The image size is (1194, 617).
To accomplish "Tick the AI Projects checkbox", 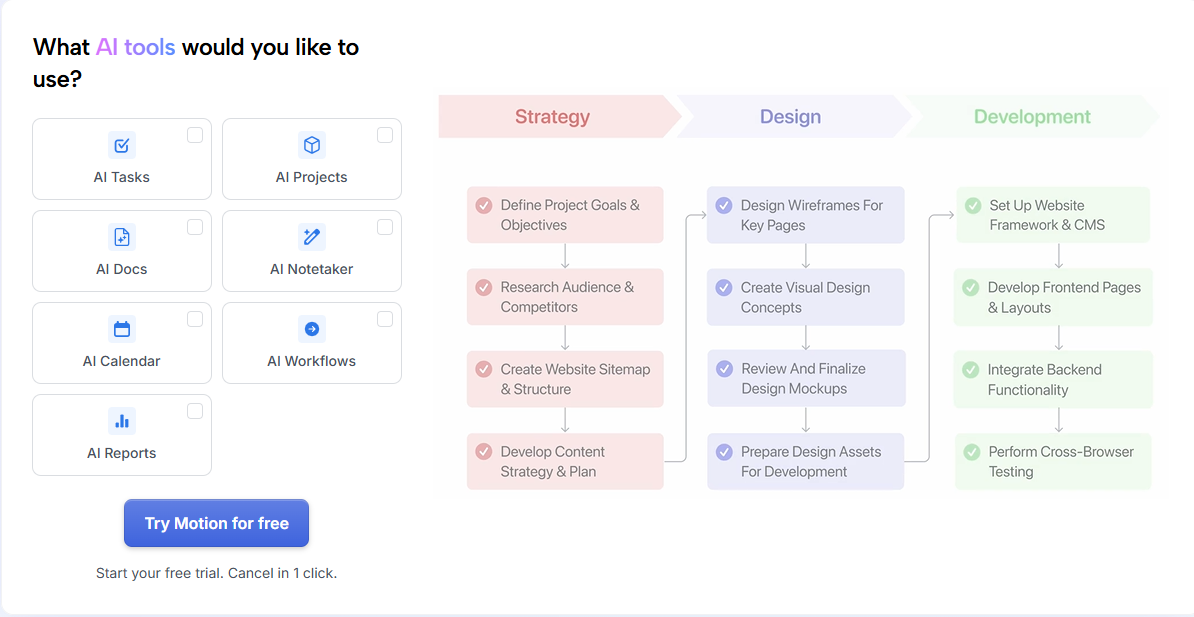I will point(385,135).
